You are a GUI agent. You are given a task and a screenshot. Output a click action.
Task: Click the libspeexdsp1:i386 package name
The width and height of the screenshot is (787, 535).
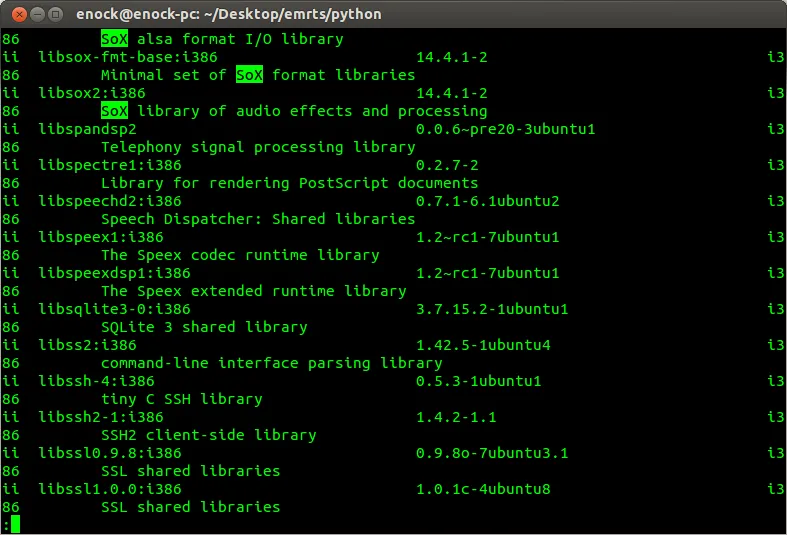[114, 273]
